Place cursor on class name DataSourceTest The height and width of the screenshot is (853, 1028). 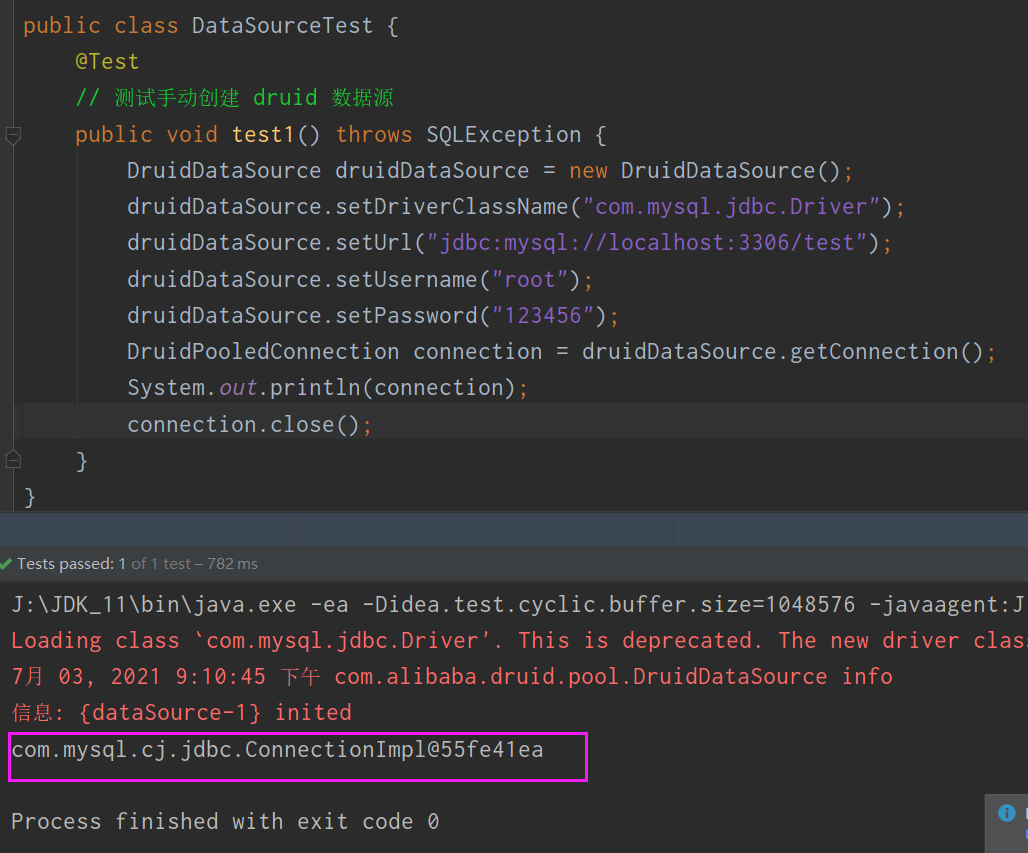(282, 26)
